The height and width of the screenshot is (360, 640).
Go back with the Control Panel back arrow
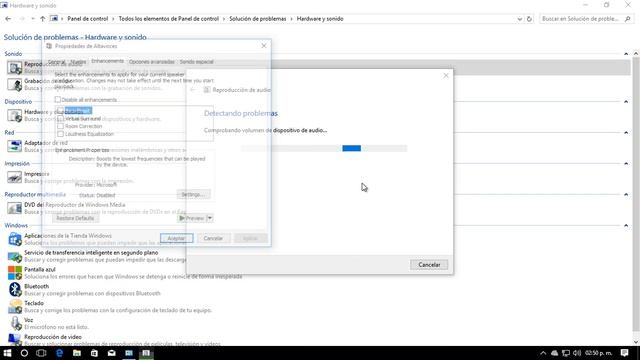pyautogui.click(x=8, y=19)
